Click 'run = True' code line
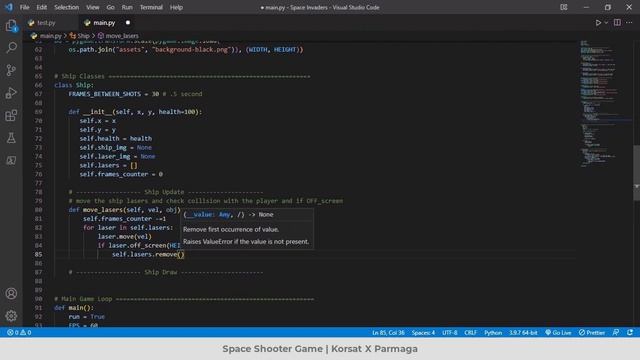The width and height of the screenshot is (640, 360). pyautogui.click(x=87, y=317)
